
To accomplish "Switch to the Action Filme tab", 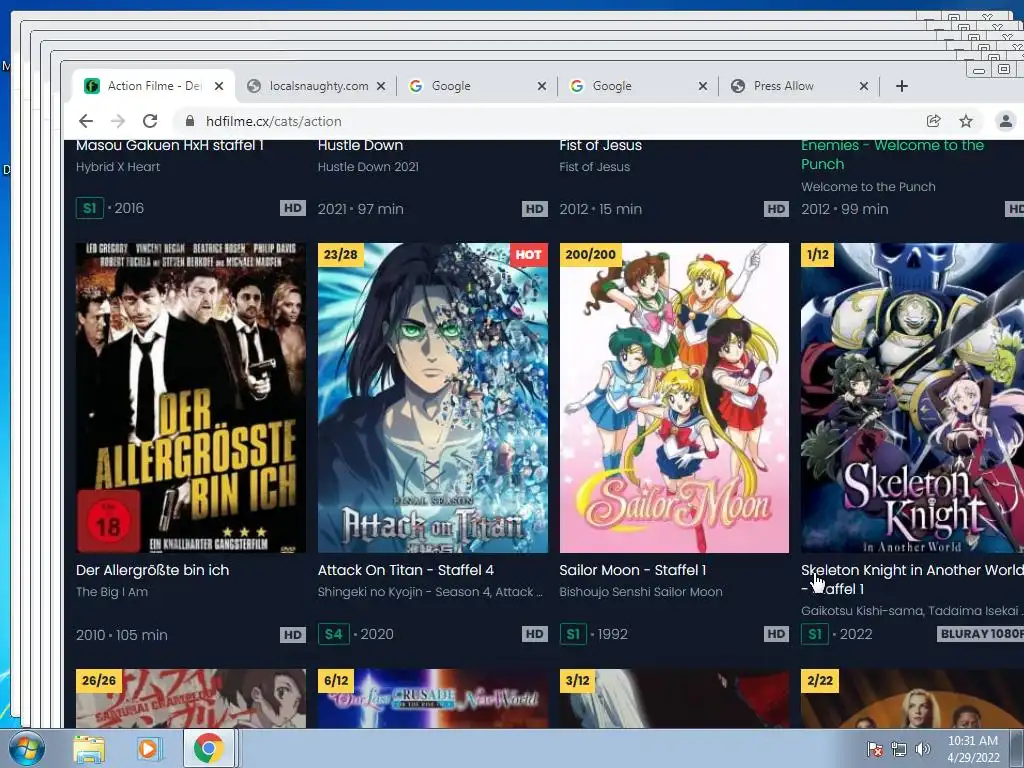I will click(153, 86).
